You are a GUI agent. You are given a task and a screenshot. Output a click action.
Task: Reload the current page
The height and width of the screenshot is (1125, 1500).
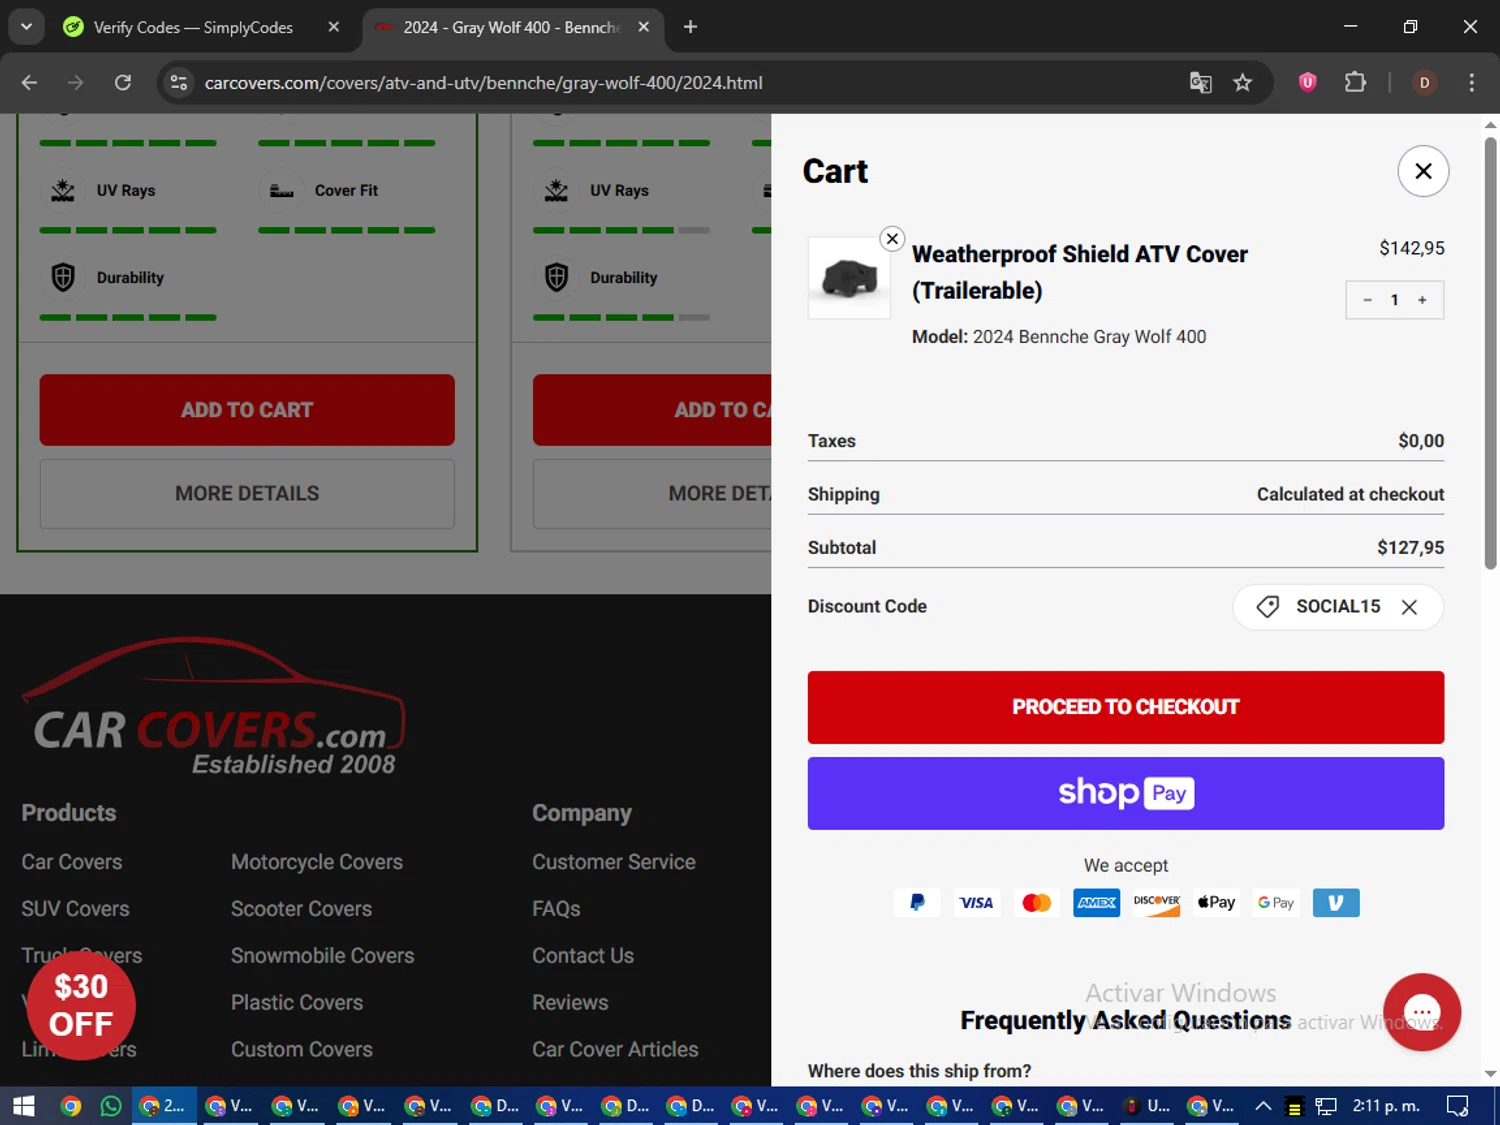(x=123, y=83)
